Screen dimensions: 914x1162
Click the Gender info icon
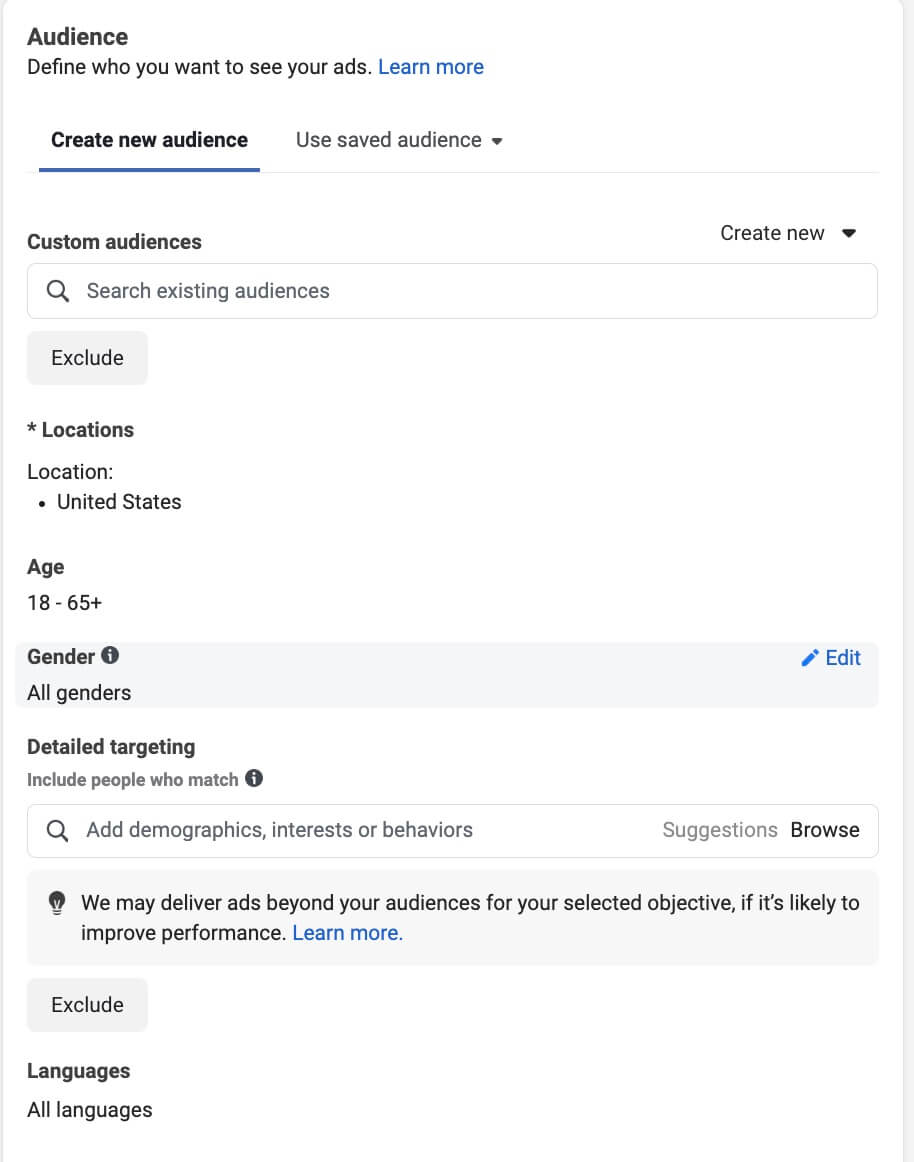(109, 655)
